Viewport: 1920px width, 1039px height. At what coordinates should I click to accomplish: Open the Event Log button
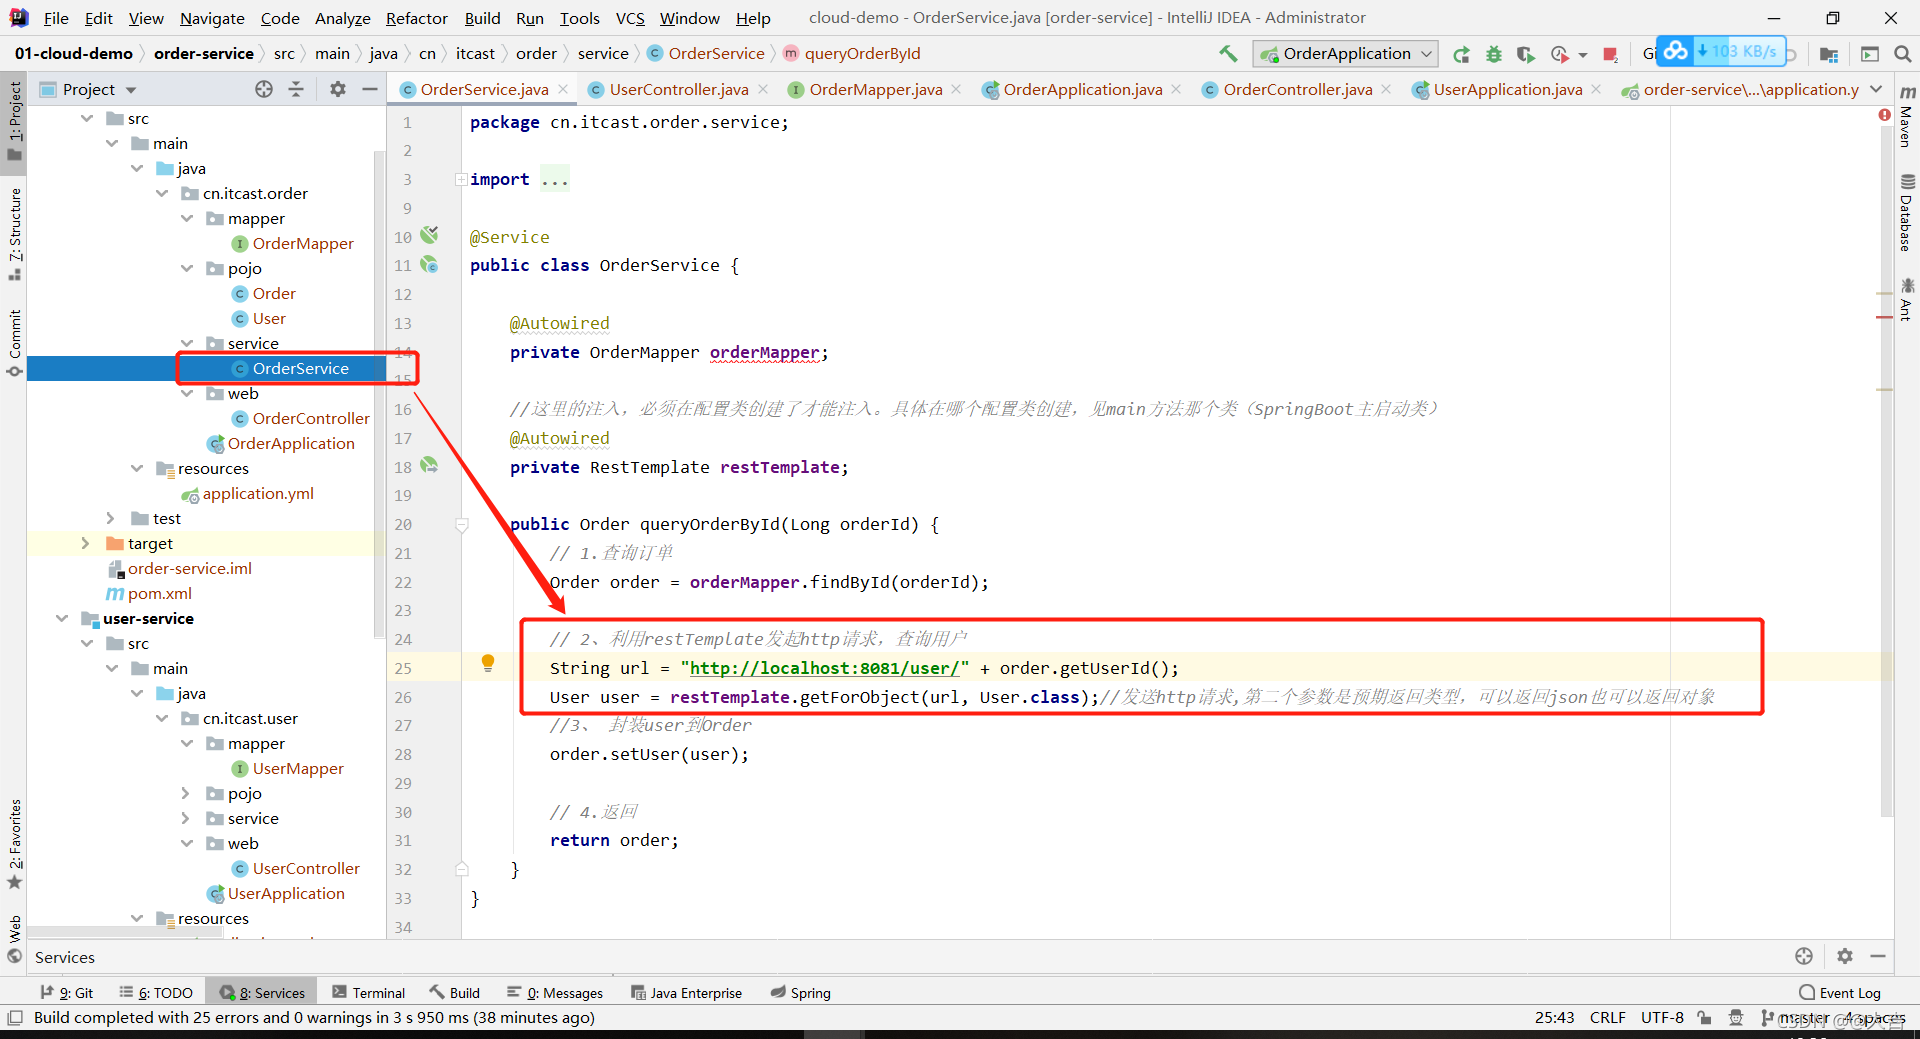[x=1839, y=993]
